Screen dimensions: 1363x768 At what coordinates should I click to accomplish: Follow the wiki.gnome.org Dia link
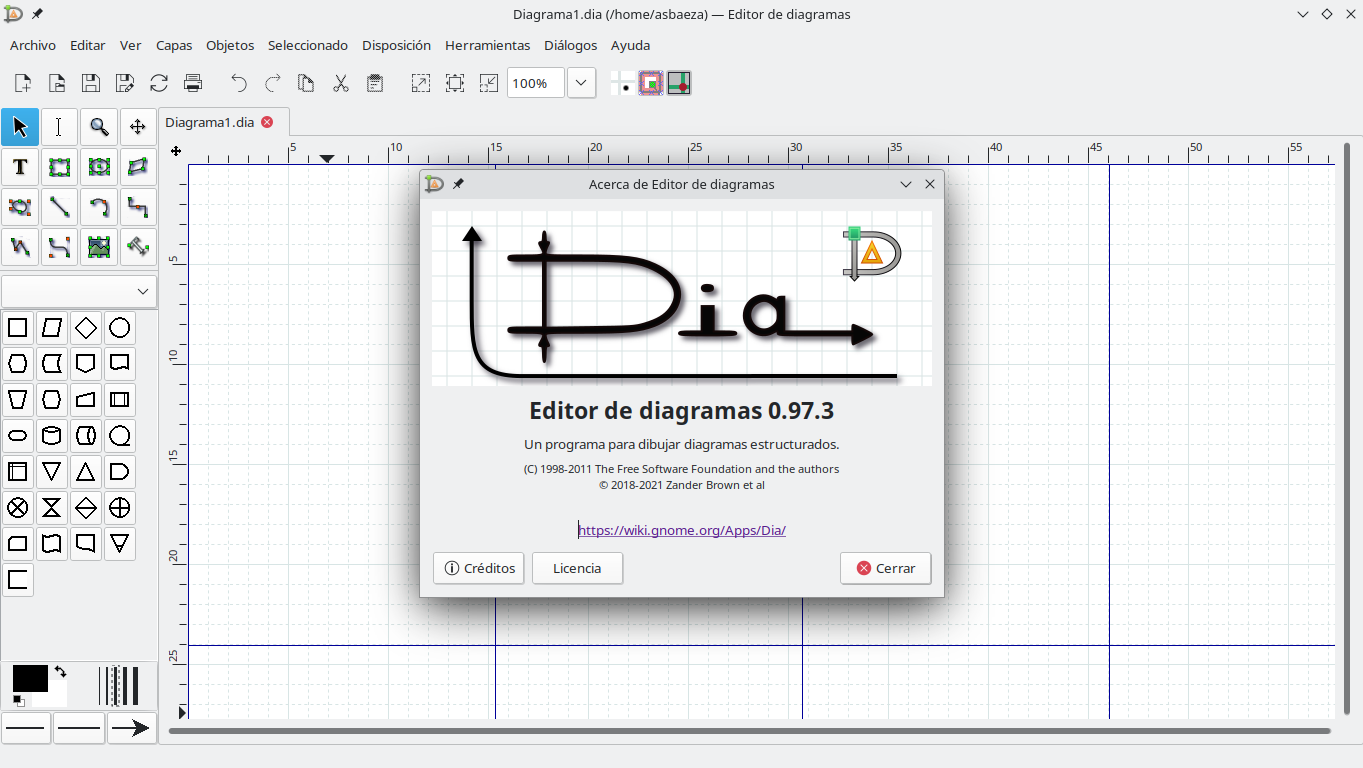(x=681, y=530)
